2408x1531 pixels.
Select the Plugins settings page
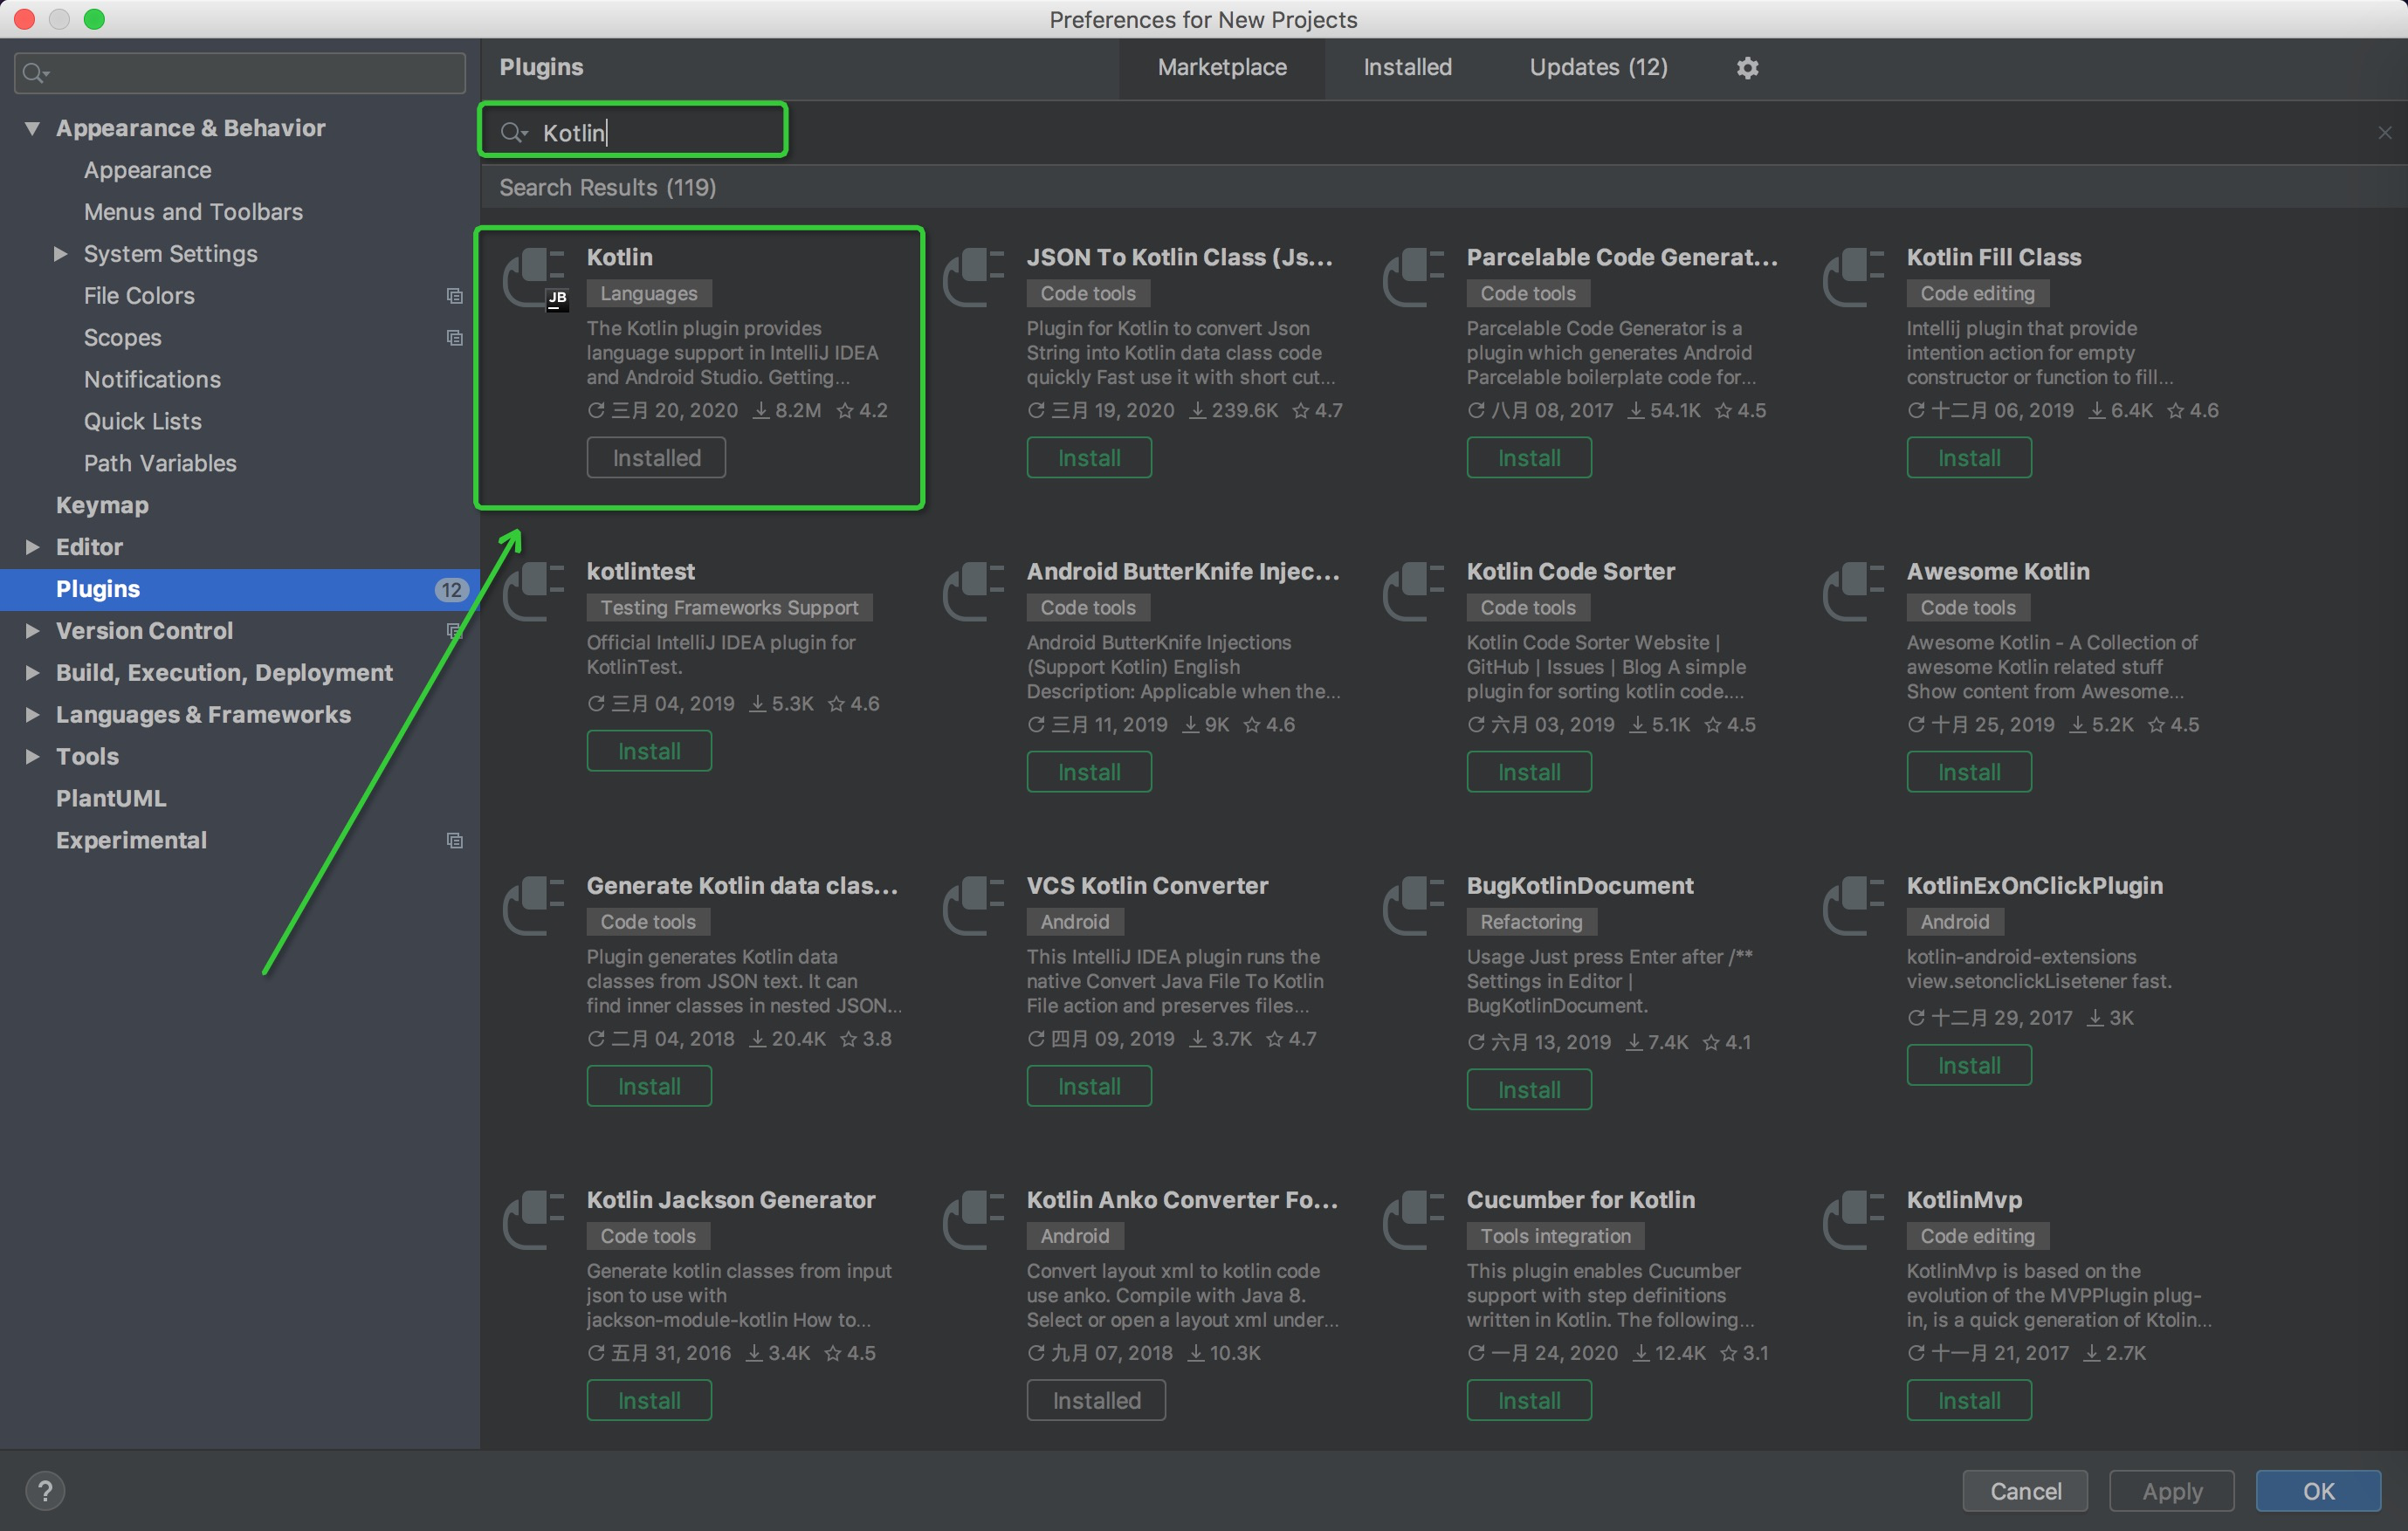240,589
